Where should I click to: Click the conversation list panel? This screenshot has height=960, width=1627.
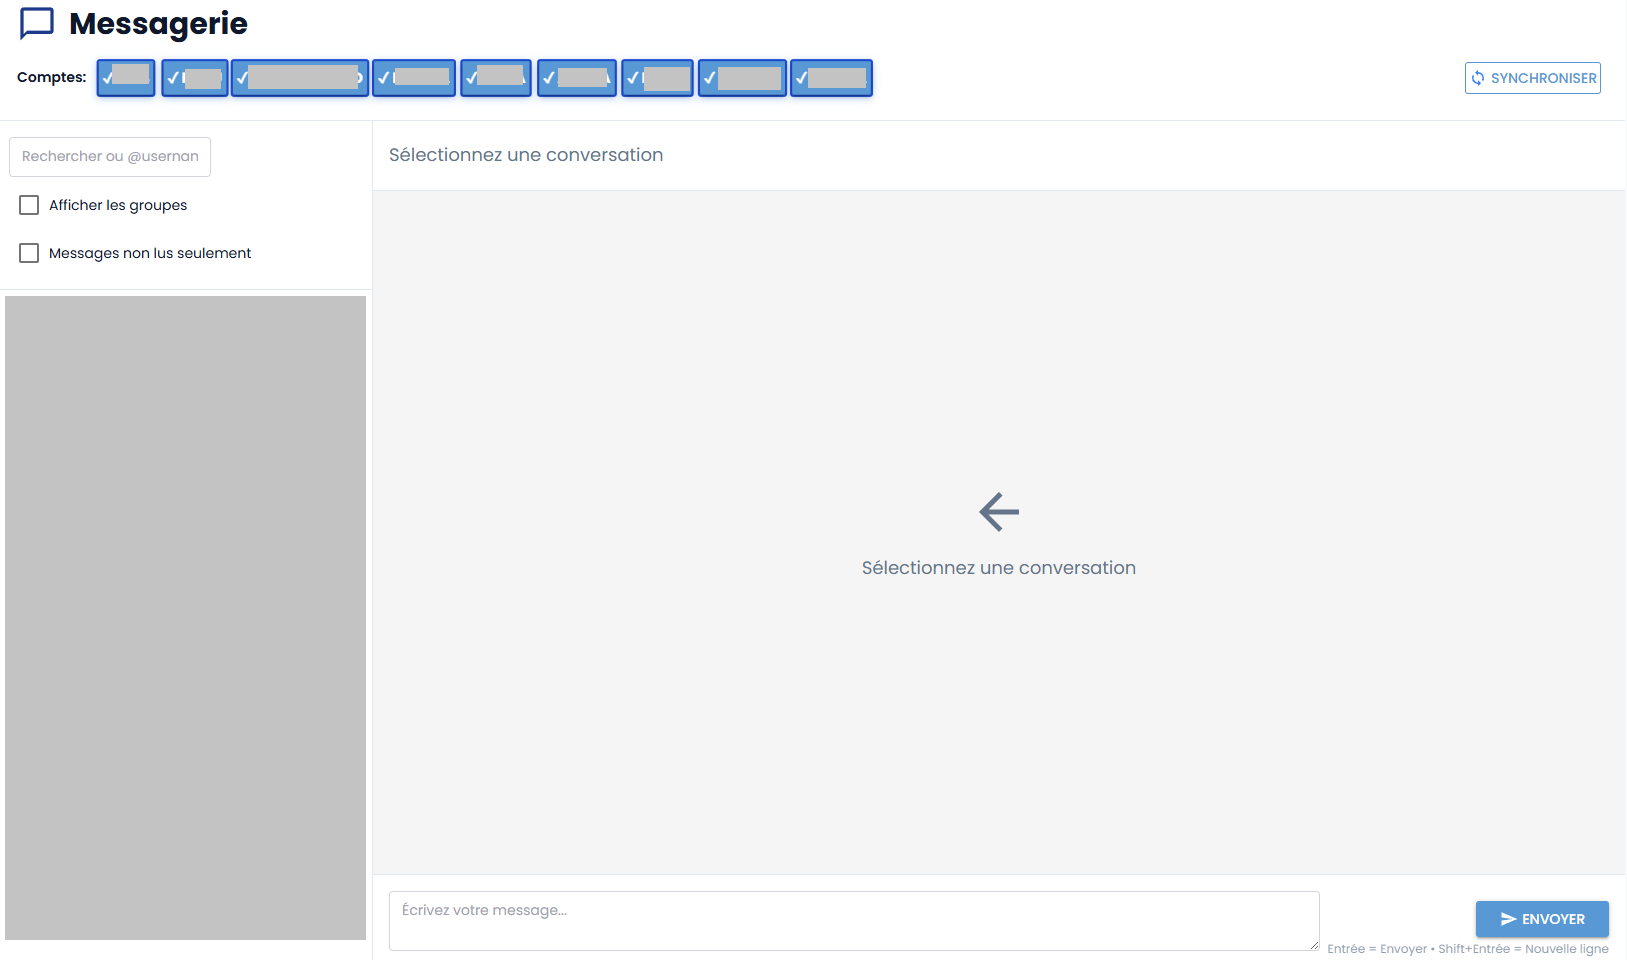(185, 617)
